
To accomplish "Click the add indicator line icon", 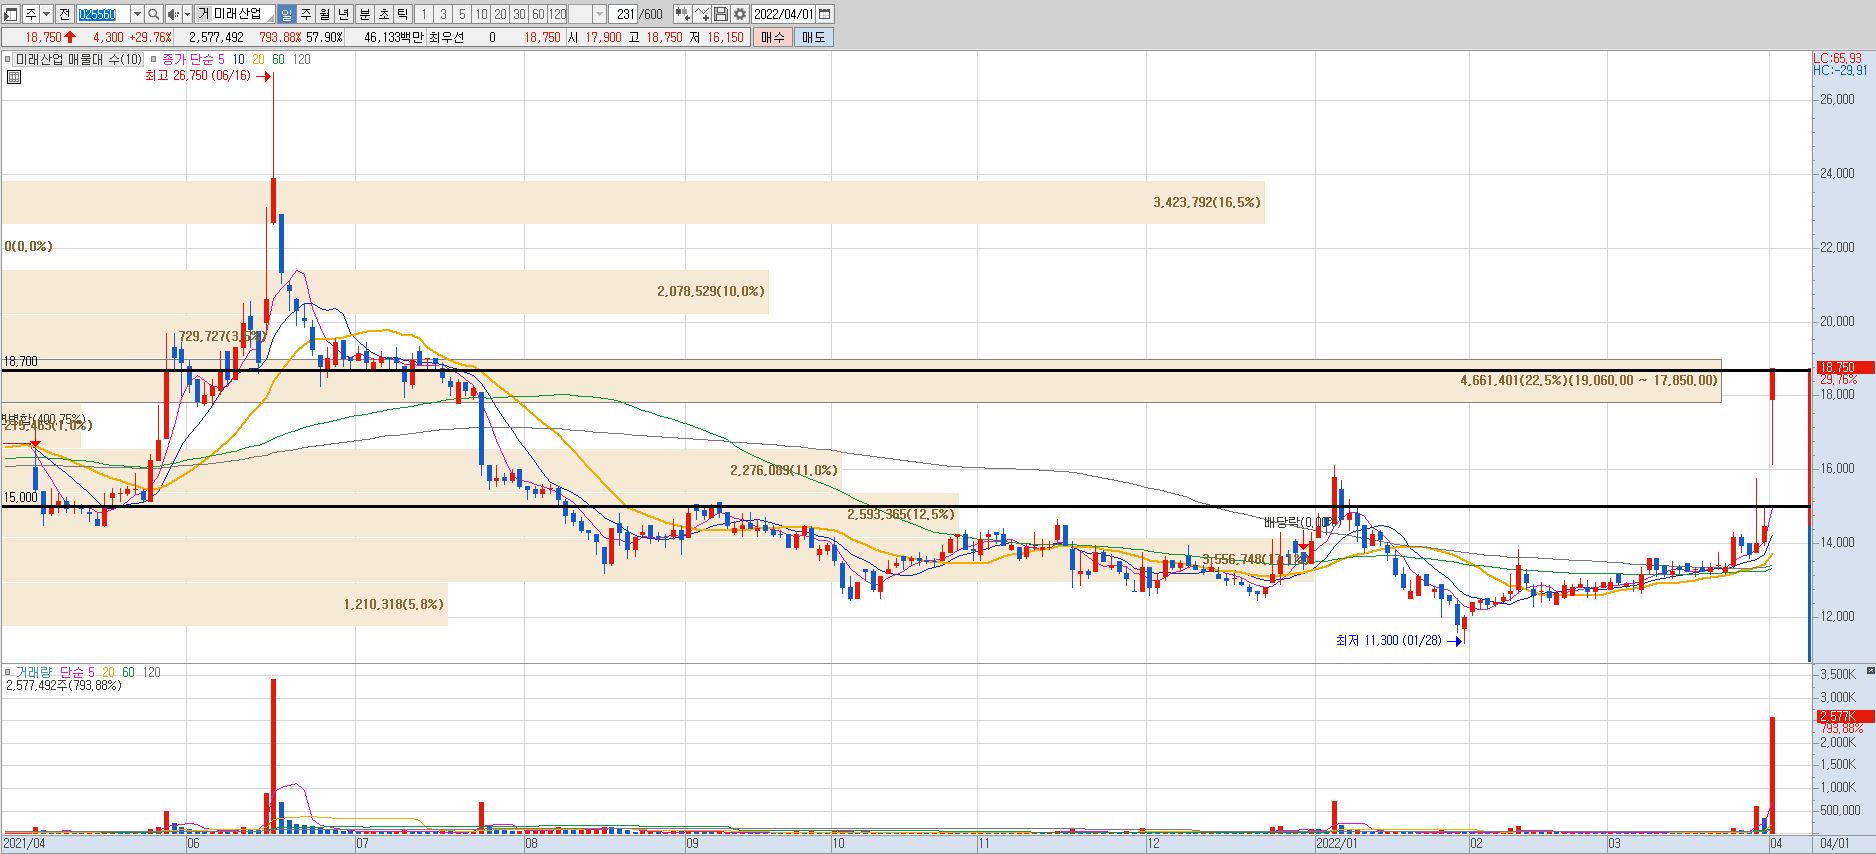I will click(x=702, y=14).
